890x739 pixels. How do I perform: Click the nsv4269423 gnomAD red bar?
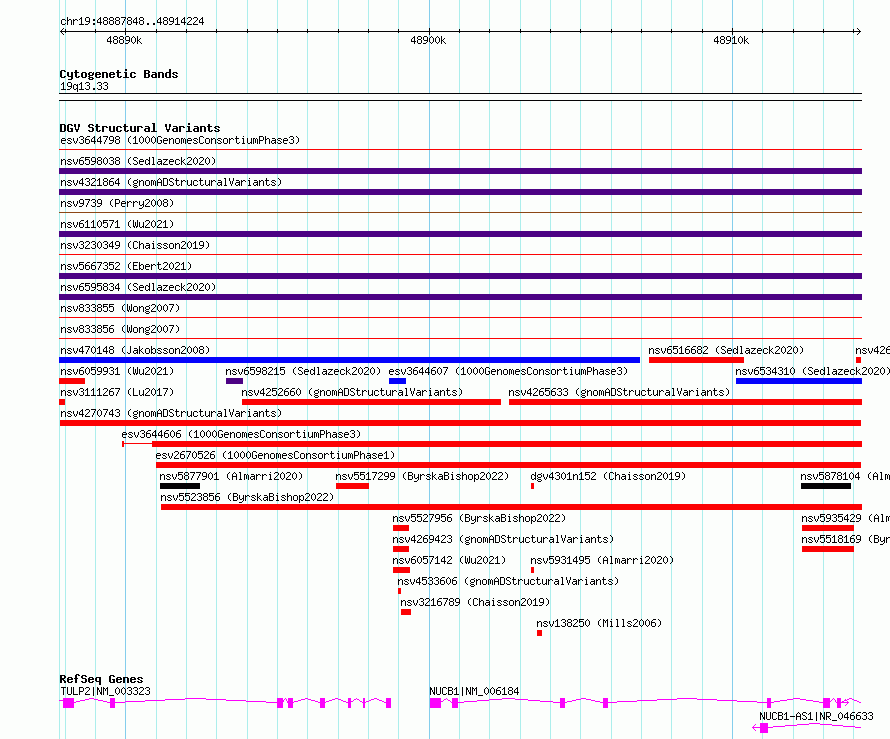point(401,549)
